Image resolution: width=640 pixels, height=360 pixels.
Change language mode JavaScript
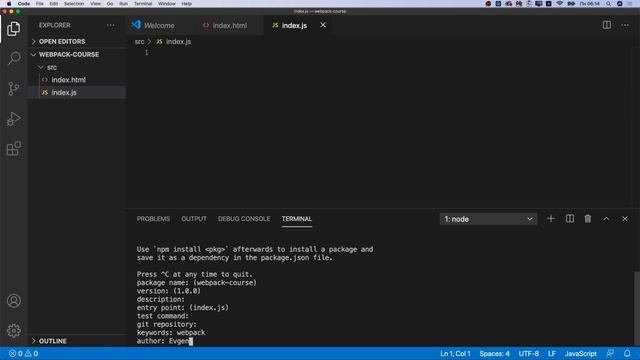(580, 353)
